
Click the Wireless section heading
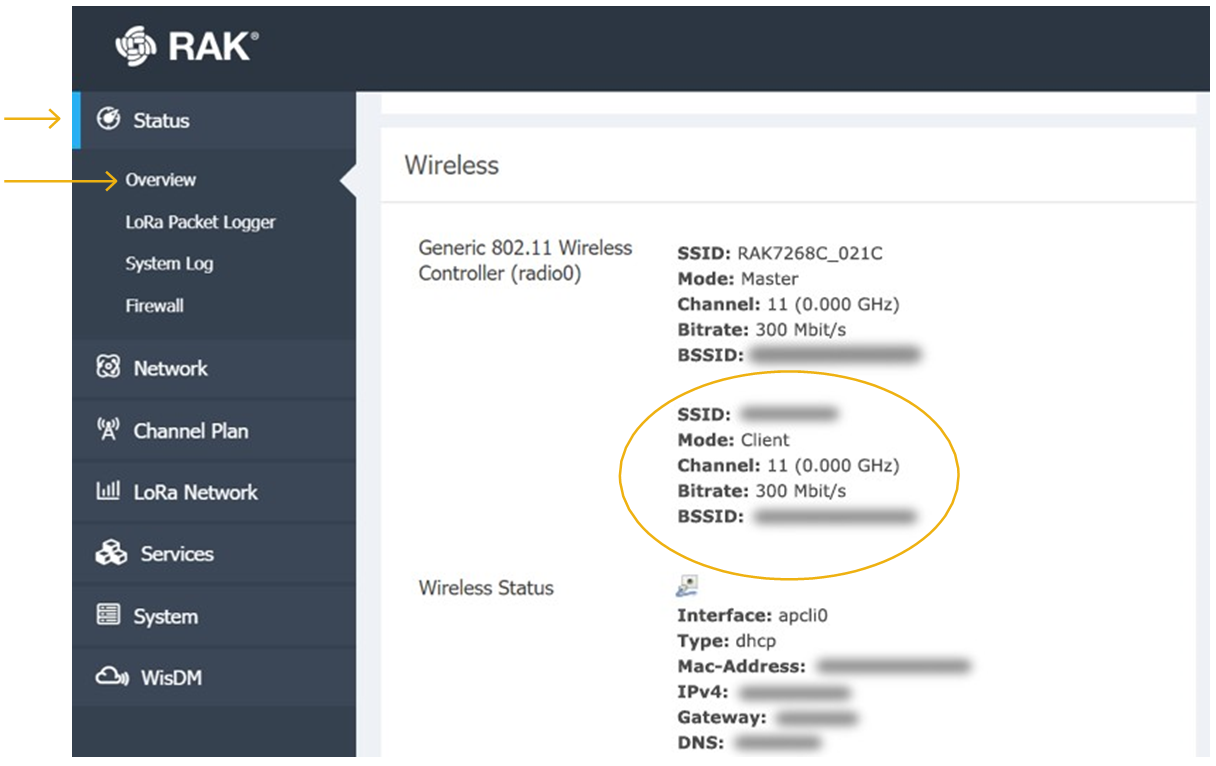[x=451, y=165]
